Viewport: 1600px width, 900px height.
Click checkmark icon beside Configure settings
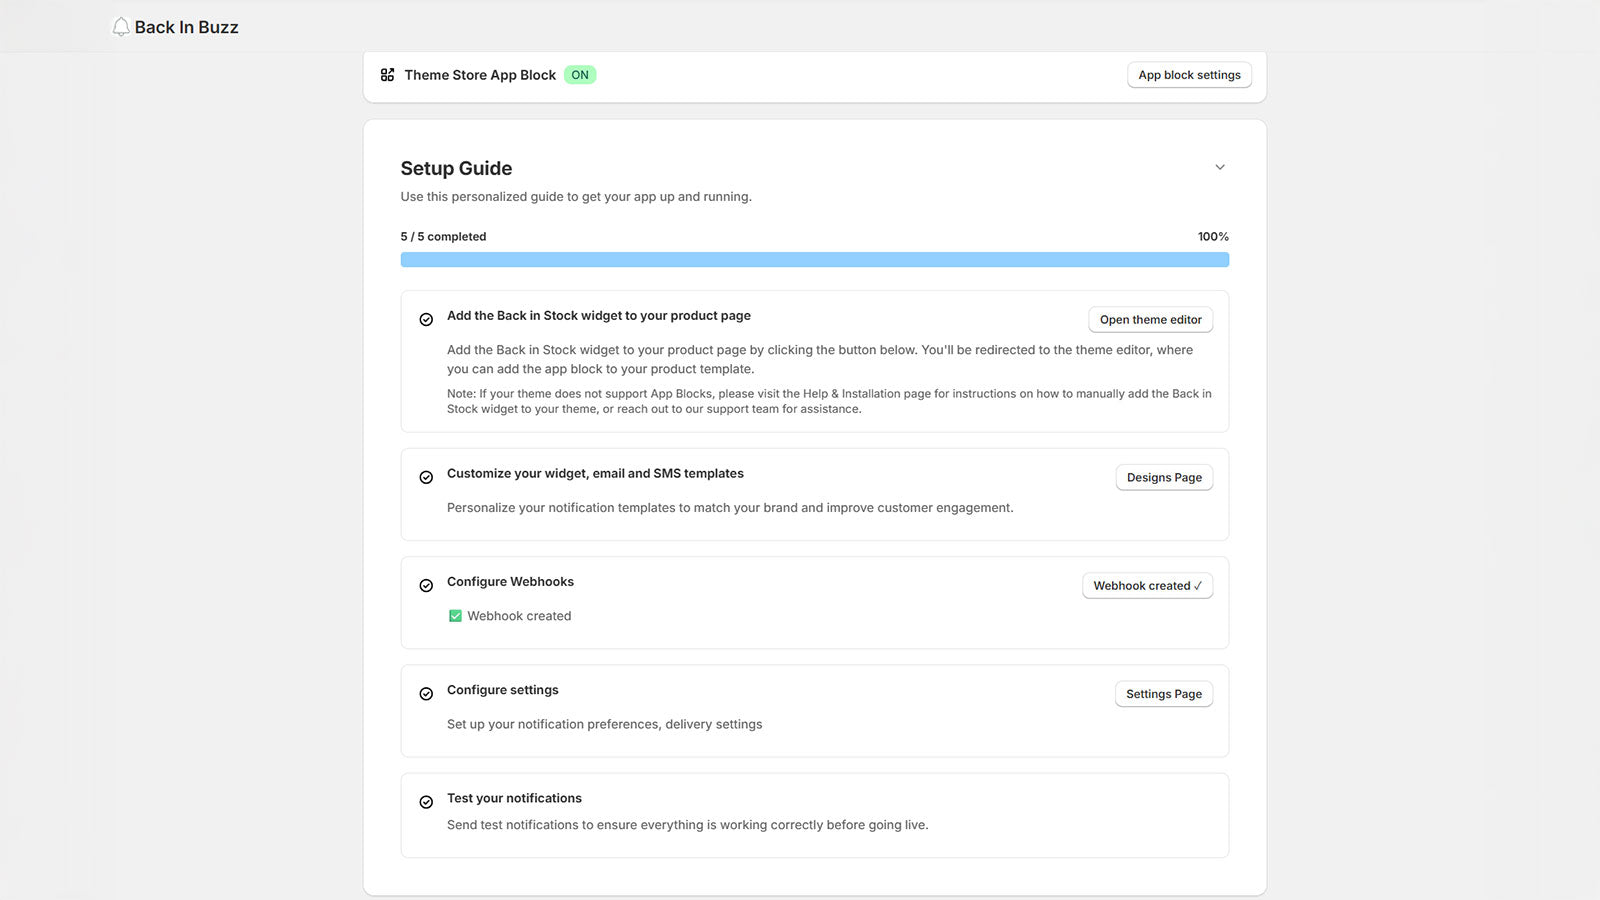[x=426, y=694]
